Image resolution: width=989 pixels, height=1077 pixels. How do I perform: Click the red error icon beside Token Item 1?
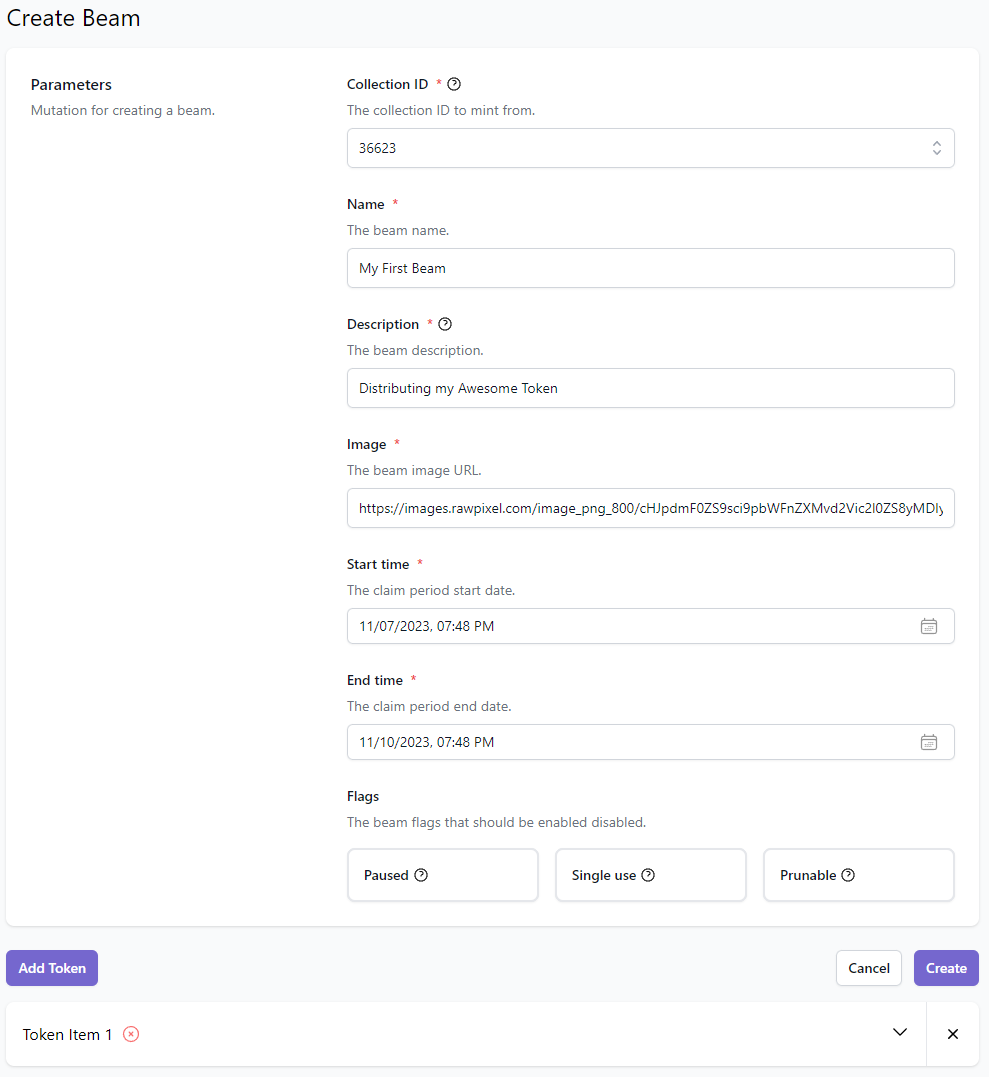(131, 1034)
